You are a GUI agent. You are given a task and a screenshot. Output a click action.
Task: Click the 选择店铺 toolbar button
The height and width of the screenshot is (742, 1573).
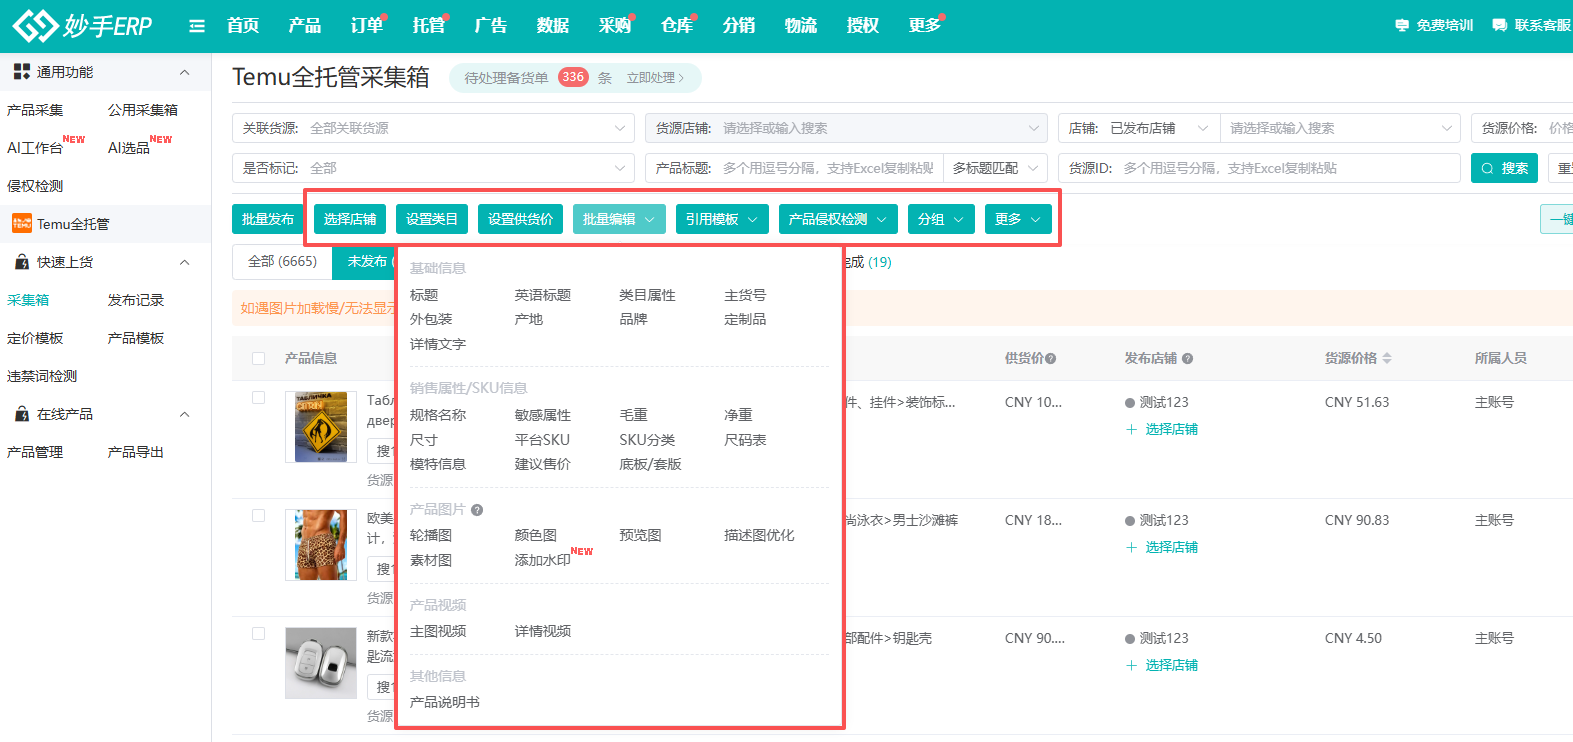tap(350, 219)
